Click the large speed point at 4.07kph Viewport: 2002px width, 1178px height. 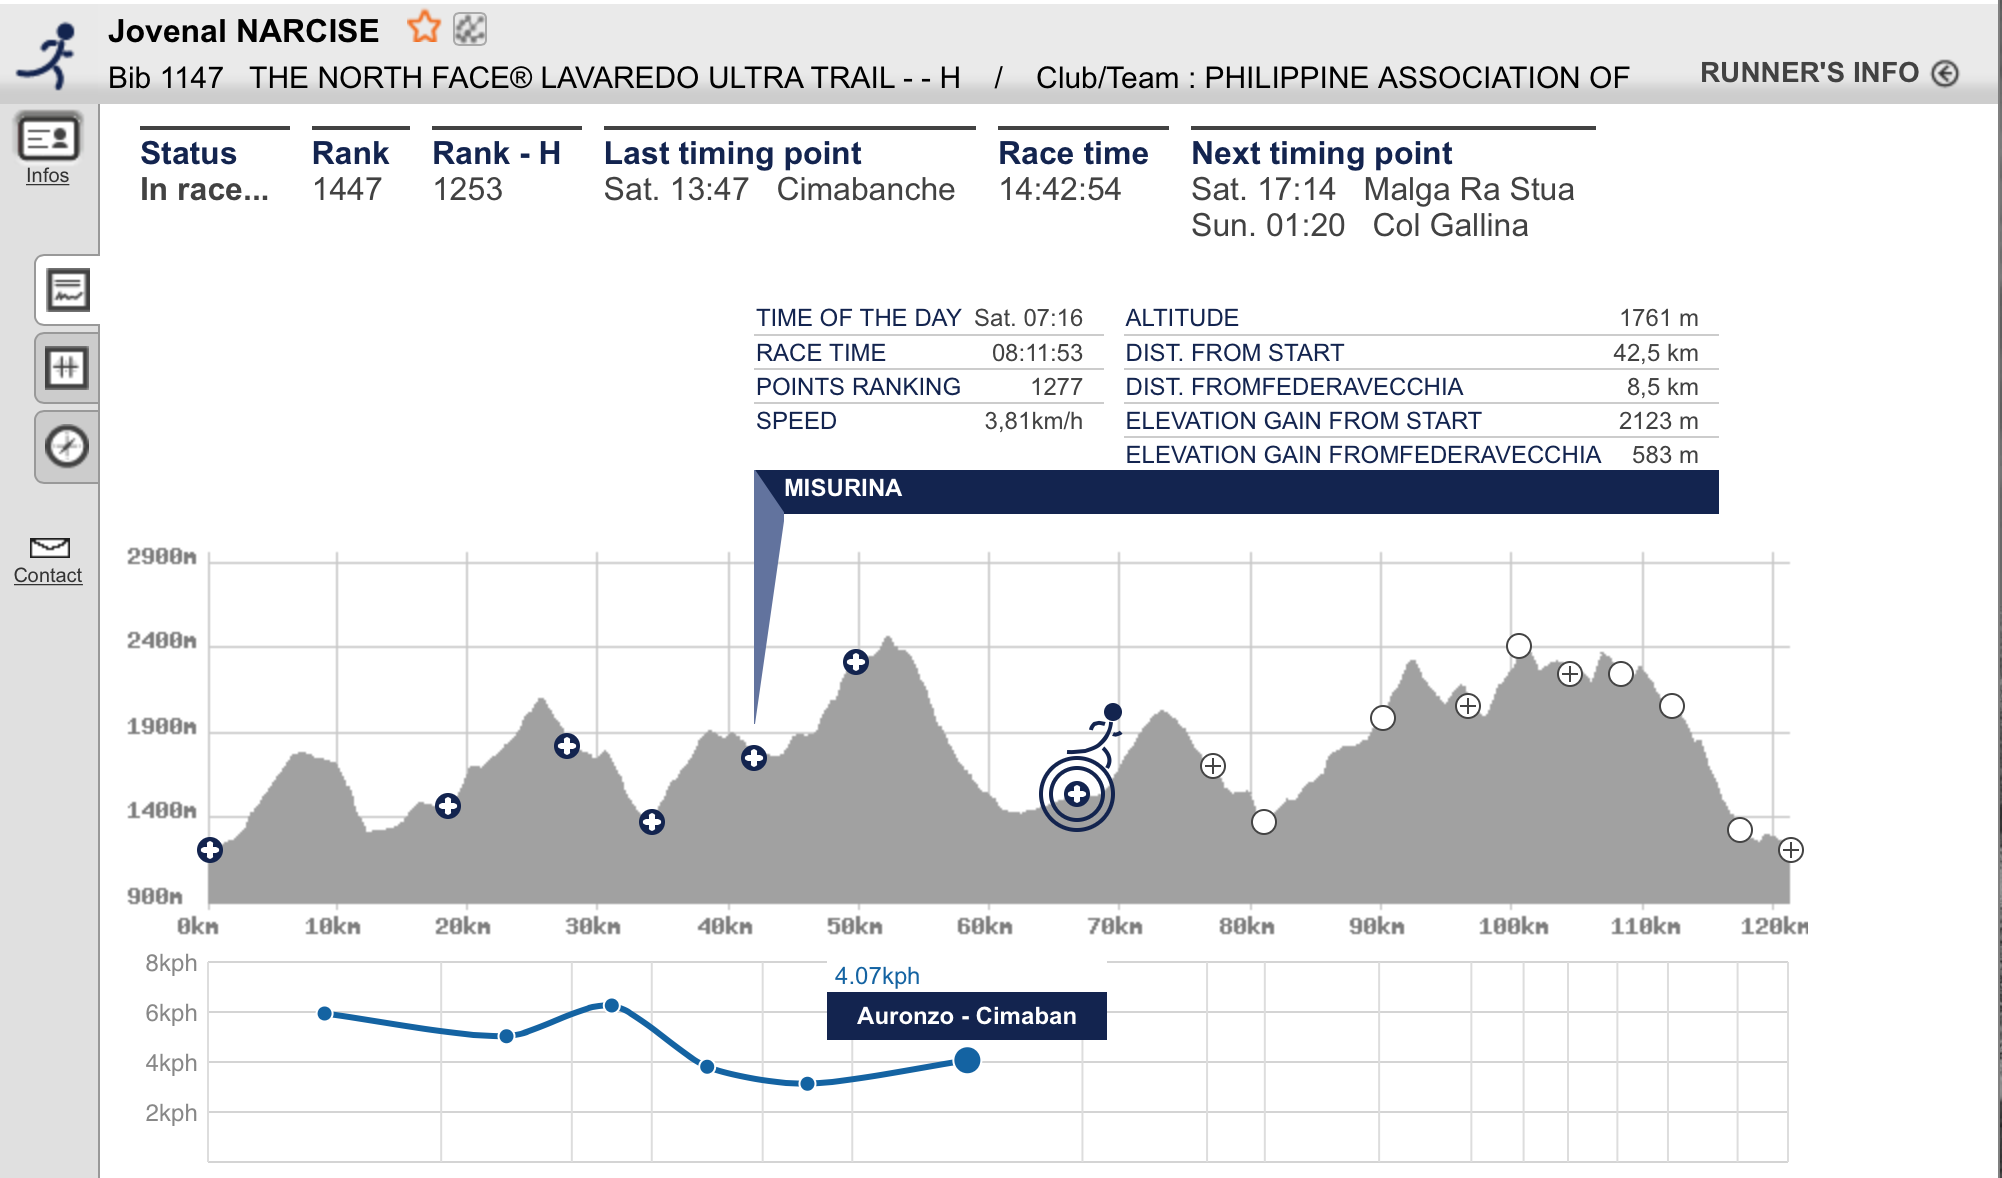(967, 1061)
